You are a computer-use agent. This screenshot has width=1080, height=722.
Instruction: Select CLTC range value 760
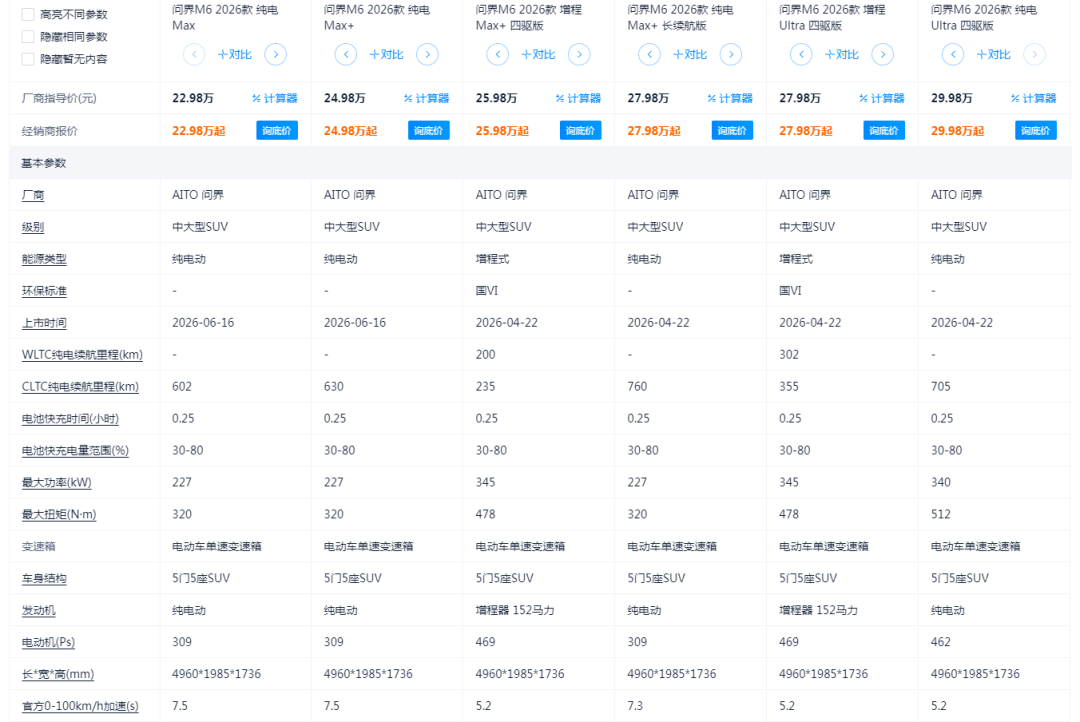[x=637, y=386]
